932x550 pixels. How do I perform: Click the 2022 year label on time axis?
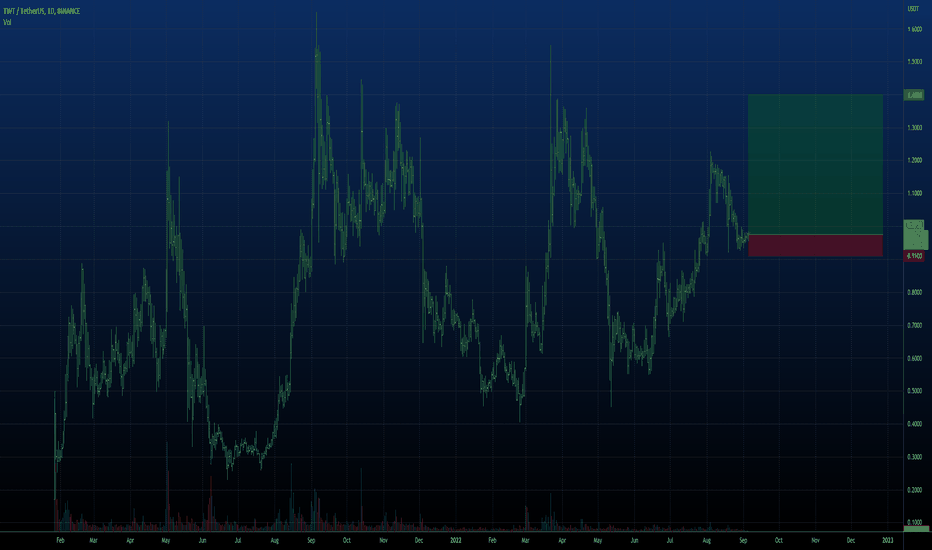455,540
